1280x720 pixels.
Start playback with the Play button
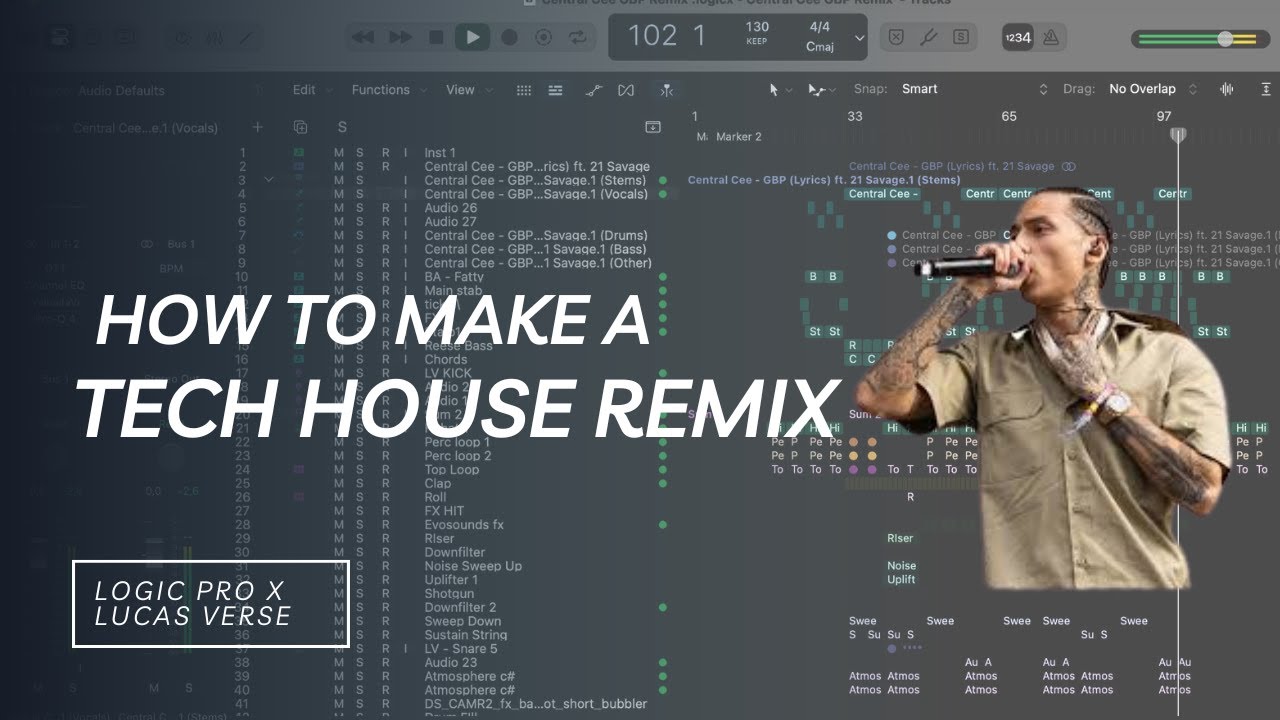tap(472, 38)
